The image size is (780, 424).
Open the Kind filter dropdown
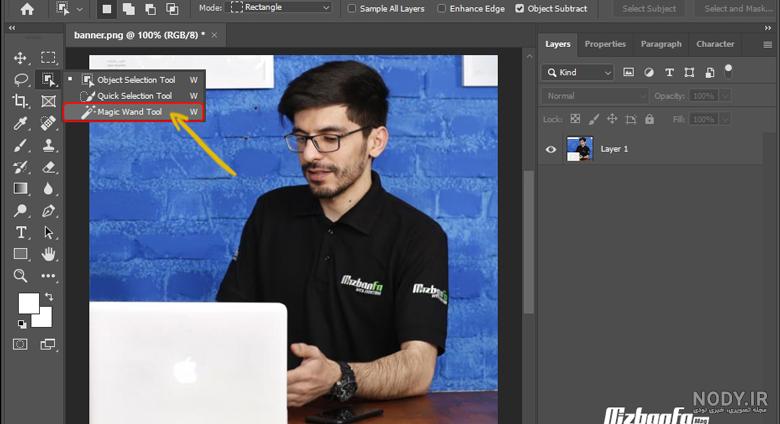tap(578, 73)
